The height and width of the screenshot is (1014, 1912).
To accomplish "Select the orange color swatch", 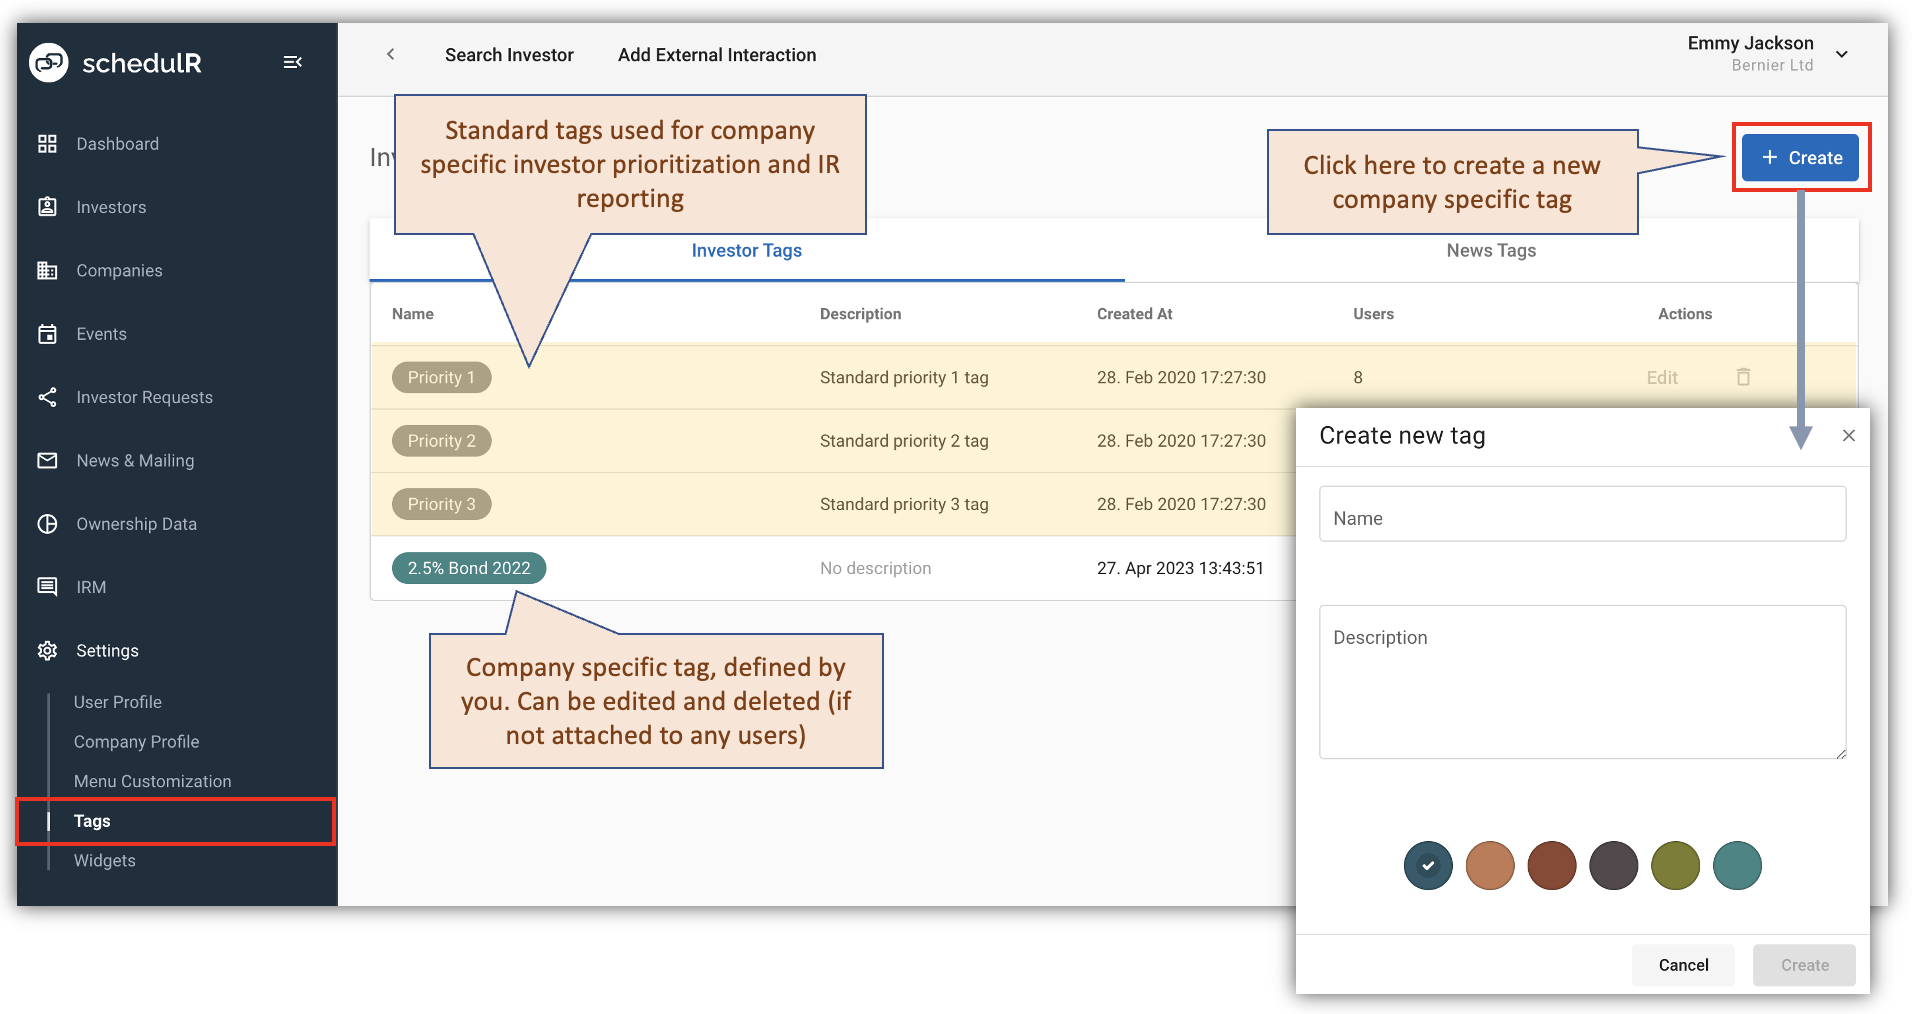I will tap(1489, 865).
